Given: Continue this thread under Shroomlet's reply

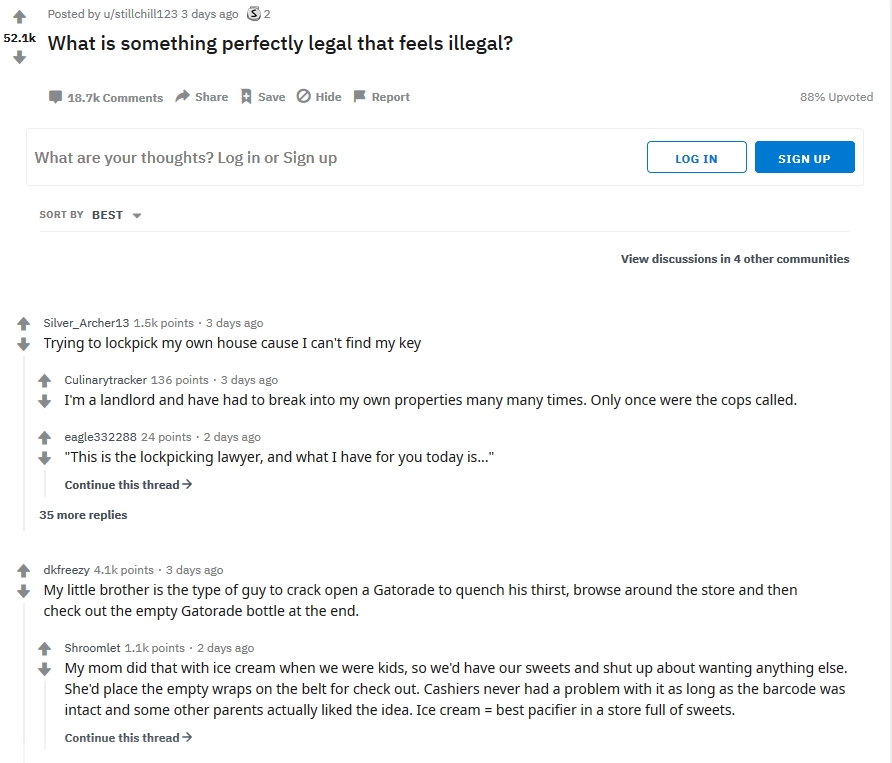Looking at the screenshot, I should pyautogui.click(x=128, y=738).
